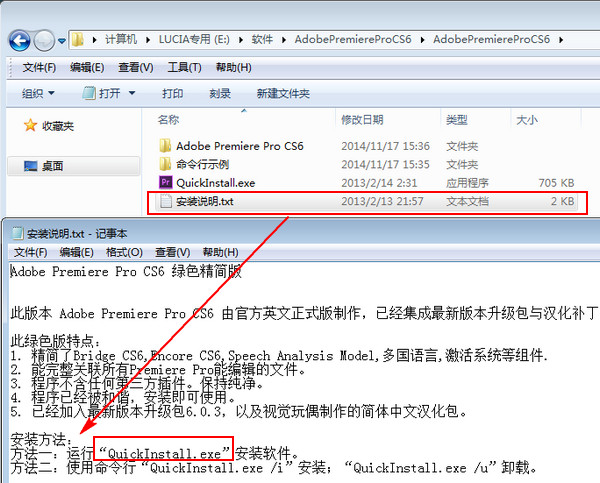The width and height of the screenshot is (600, 483).
Task: Open Notepad's 格式(O) menu
Action: (x=124, y=252)
